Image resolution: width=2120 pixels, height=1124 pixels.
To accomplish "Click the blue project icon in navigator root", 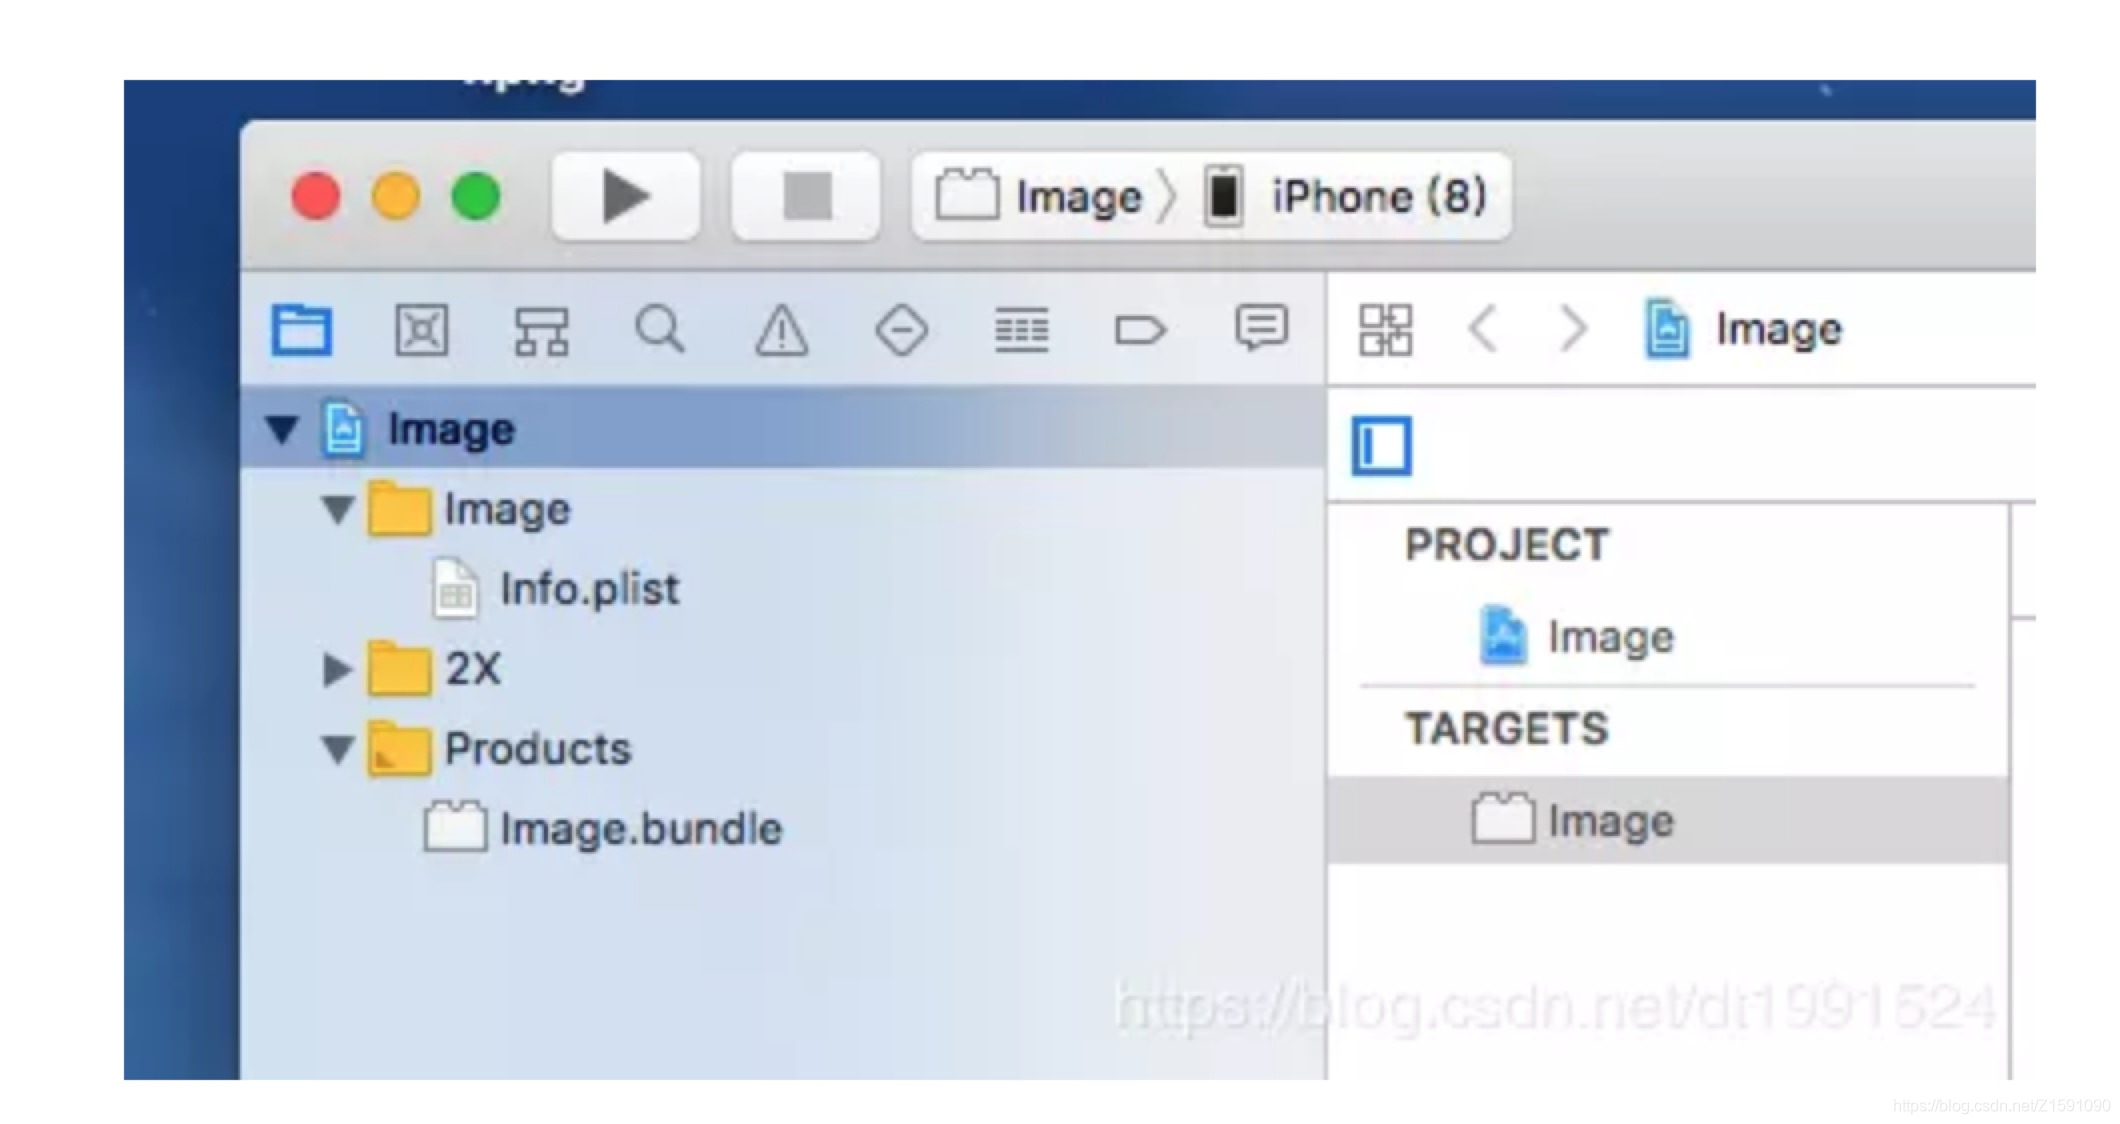I will (343, 429).
